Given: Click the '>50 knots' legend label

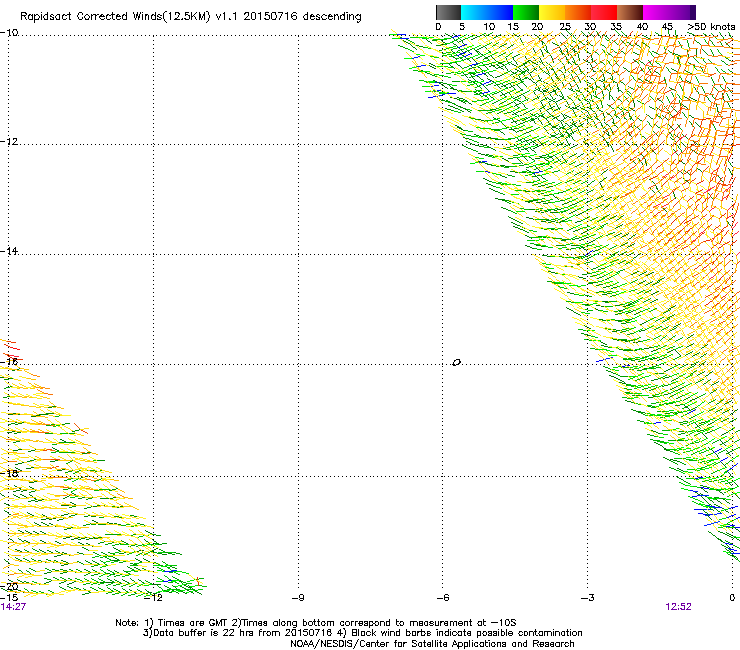Looking at the screenshot, I should click(711, 27).
